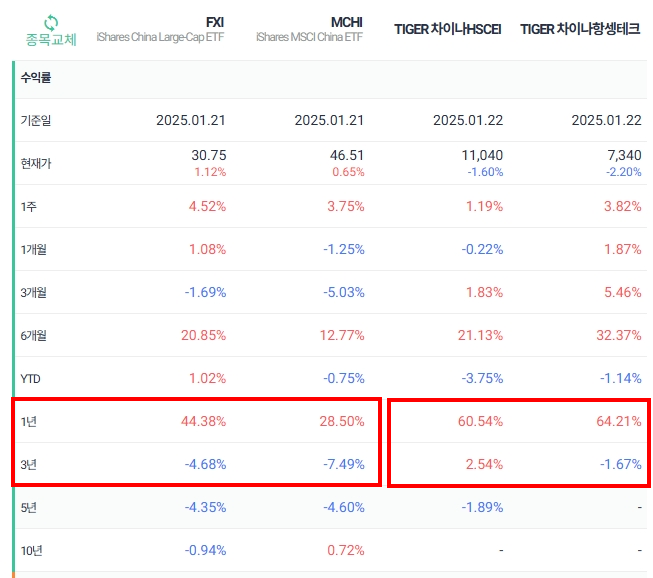This screenshot has width=653, height=578.
Task: Click 6-month return value 32.37%
Action: tap(618, 335)
